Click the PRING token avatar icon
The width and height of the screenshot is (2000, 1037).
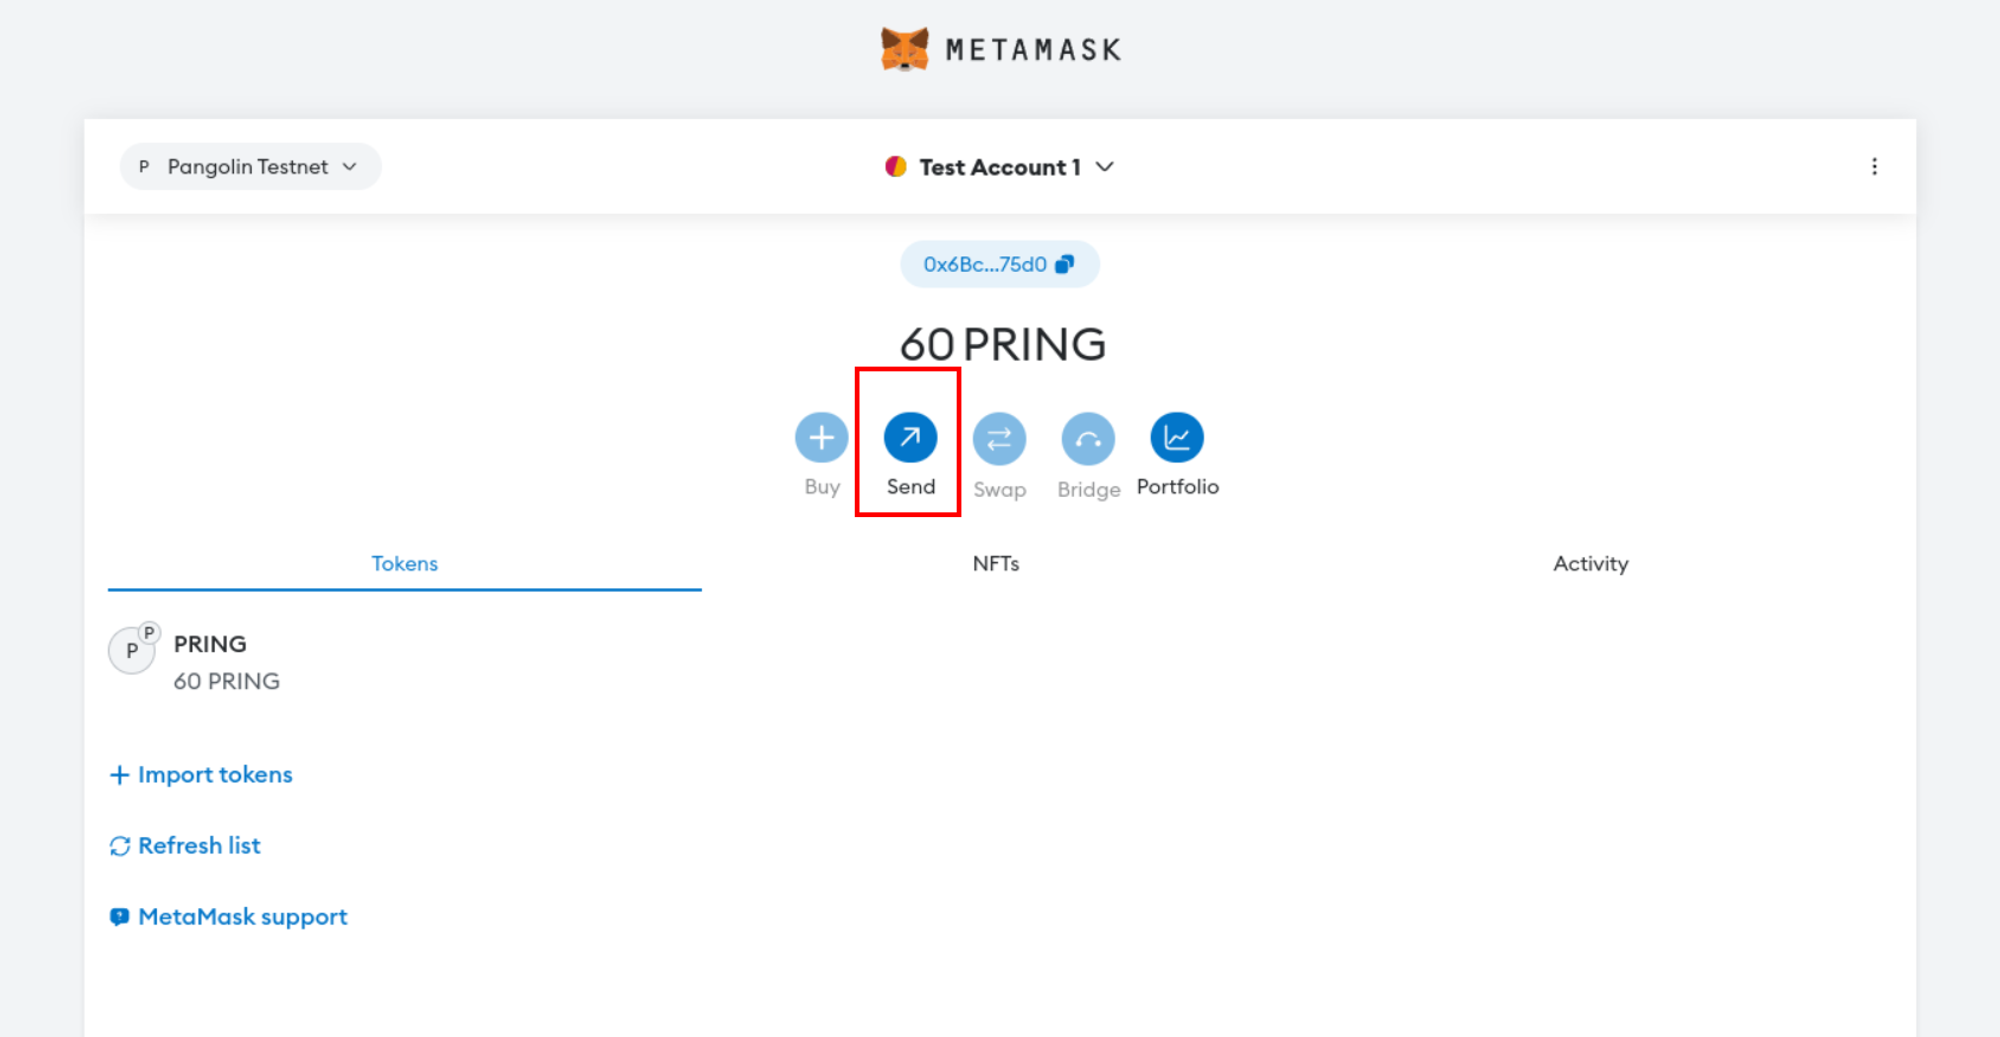pyautogui.click(x=132, y=650)
